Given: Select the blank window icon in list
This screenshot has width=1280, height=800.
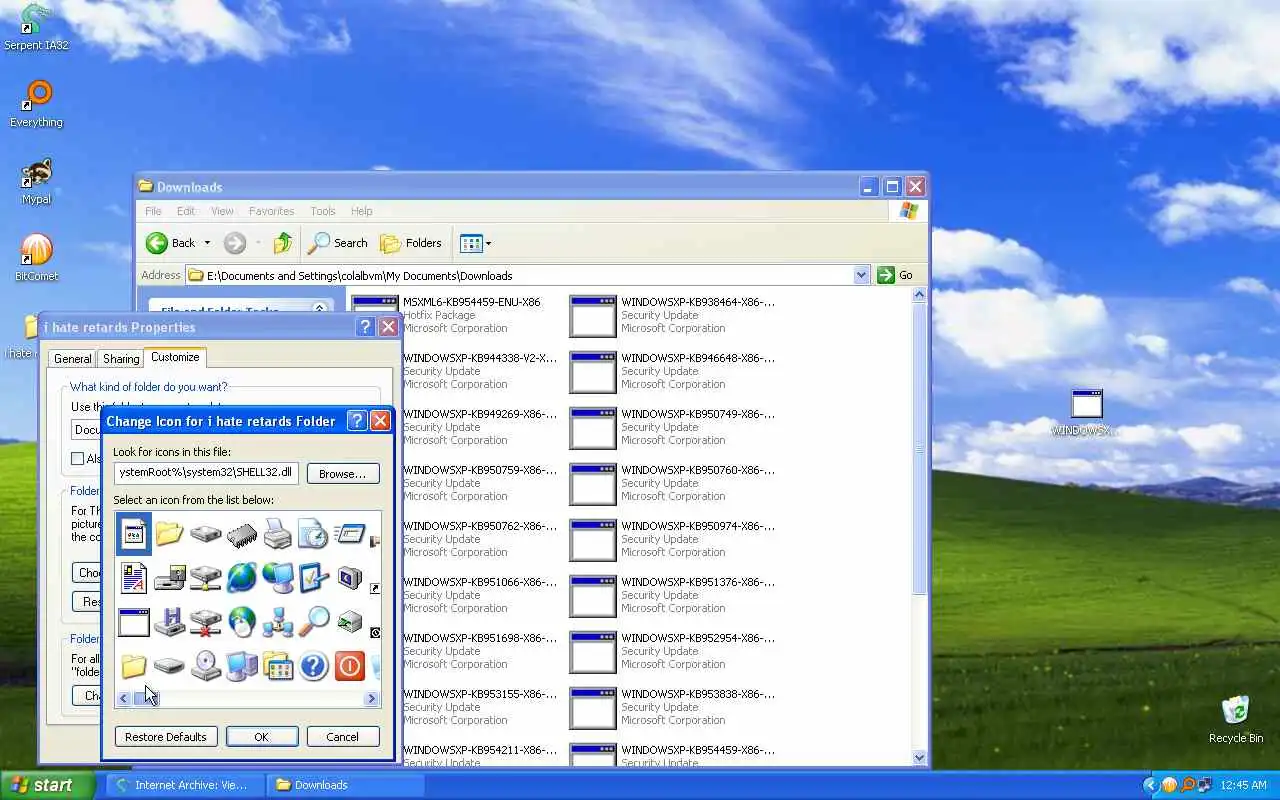Looking at the screenshot, I should point(133,622).
